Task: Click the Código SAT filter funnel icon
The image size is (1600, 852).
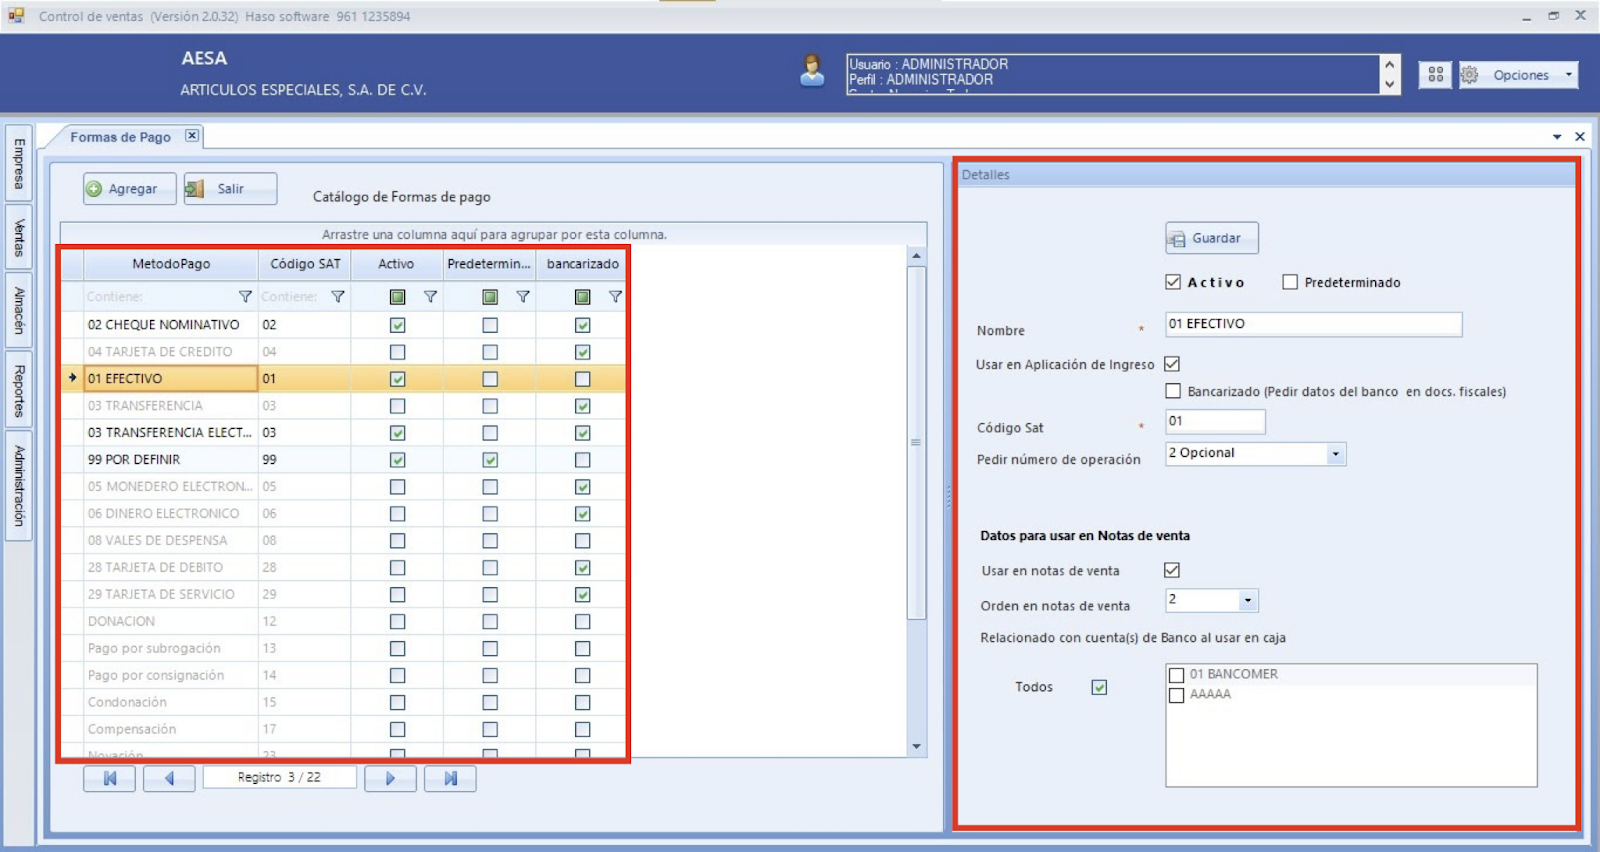Action: (338, 297)
